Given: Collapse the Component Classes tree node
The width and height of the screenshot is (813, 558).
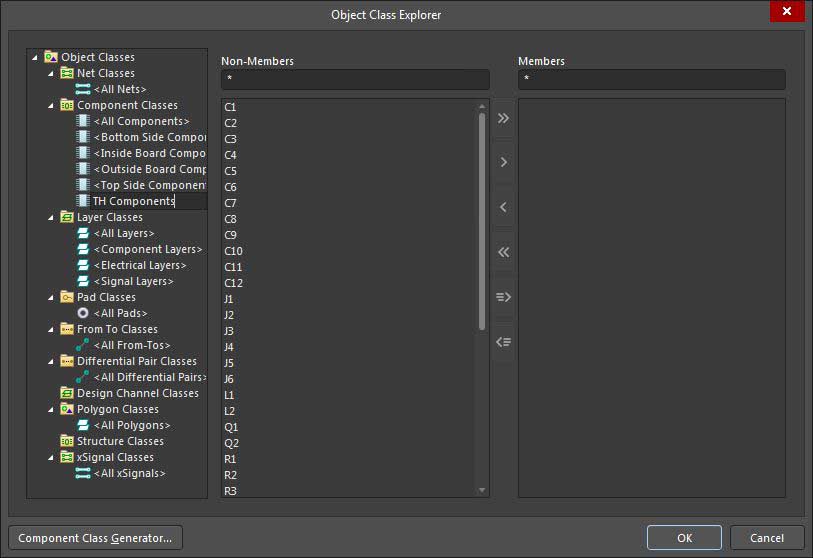Looking at the screenshot, I should tap(51, 105).
